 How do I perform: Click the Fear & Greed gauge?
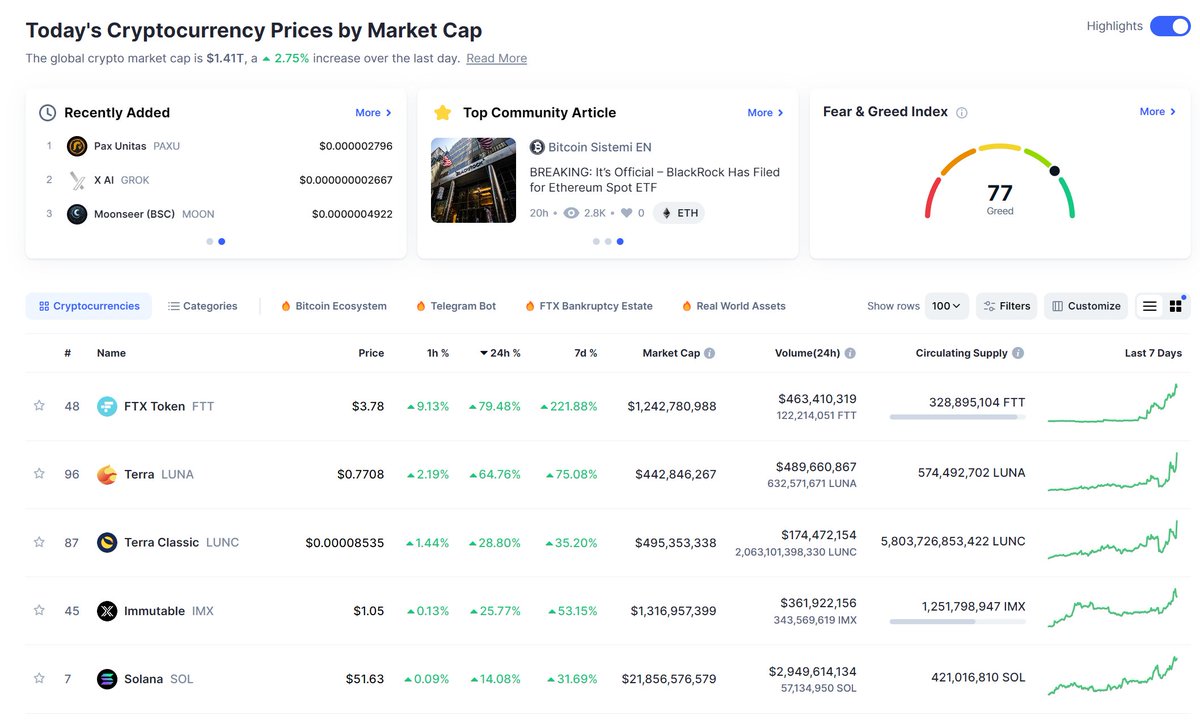(x=1000, y=181)
